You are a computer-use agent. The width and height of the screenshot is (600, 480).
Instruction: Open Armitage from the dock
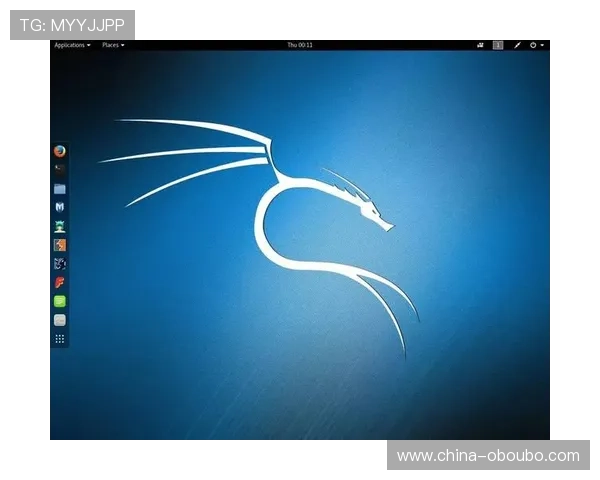click(60, 226)
